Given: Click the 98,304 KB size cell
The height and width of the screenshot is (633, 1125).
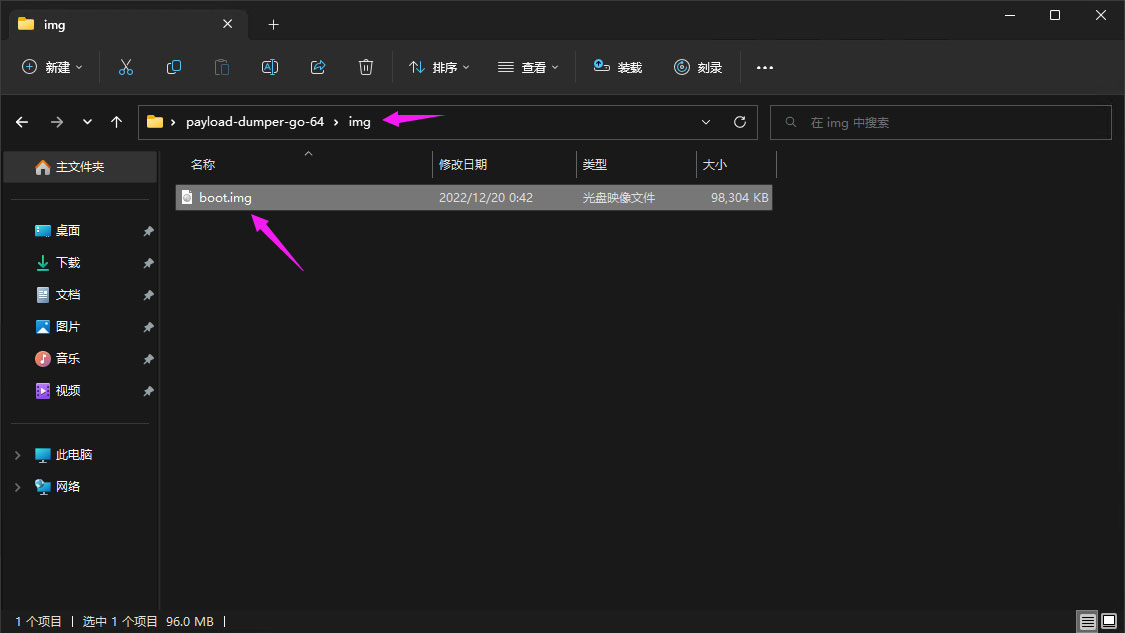Looking at the screenshot, I should (739, 197).
